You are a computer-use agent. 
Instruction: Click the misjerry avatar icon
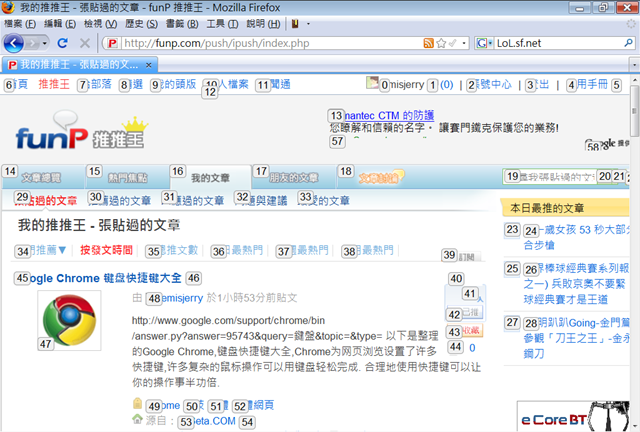(372, 83)
